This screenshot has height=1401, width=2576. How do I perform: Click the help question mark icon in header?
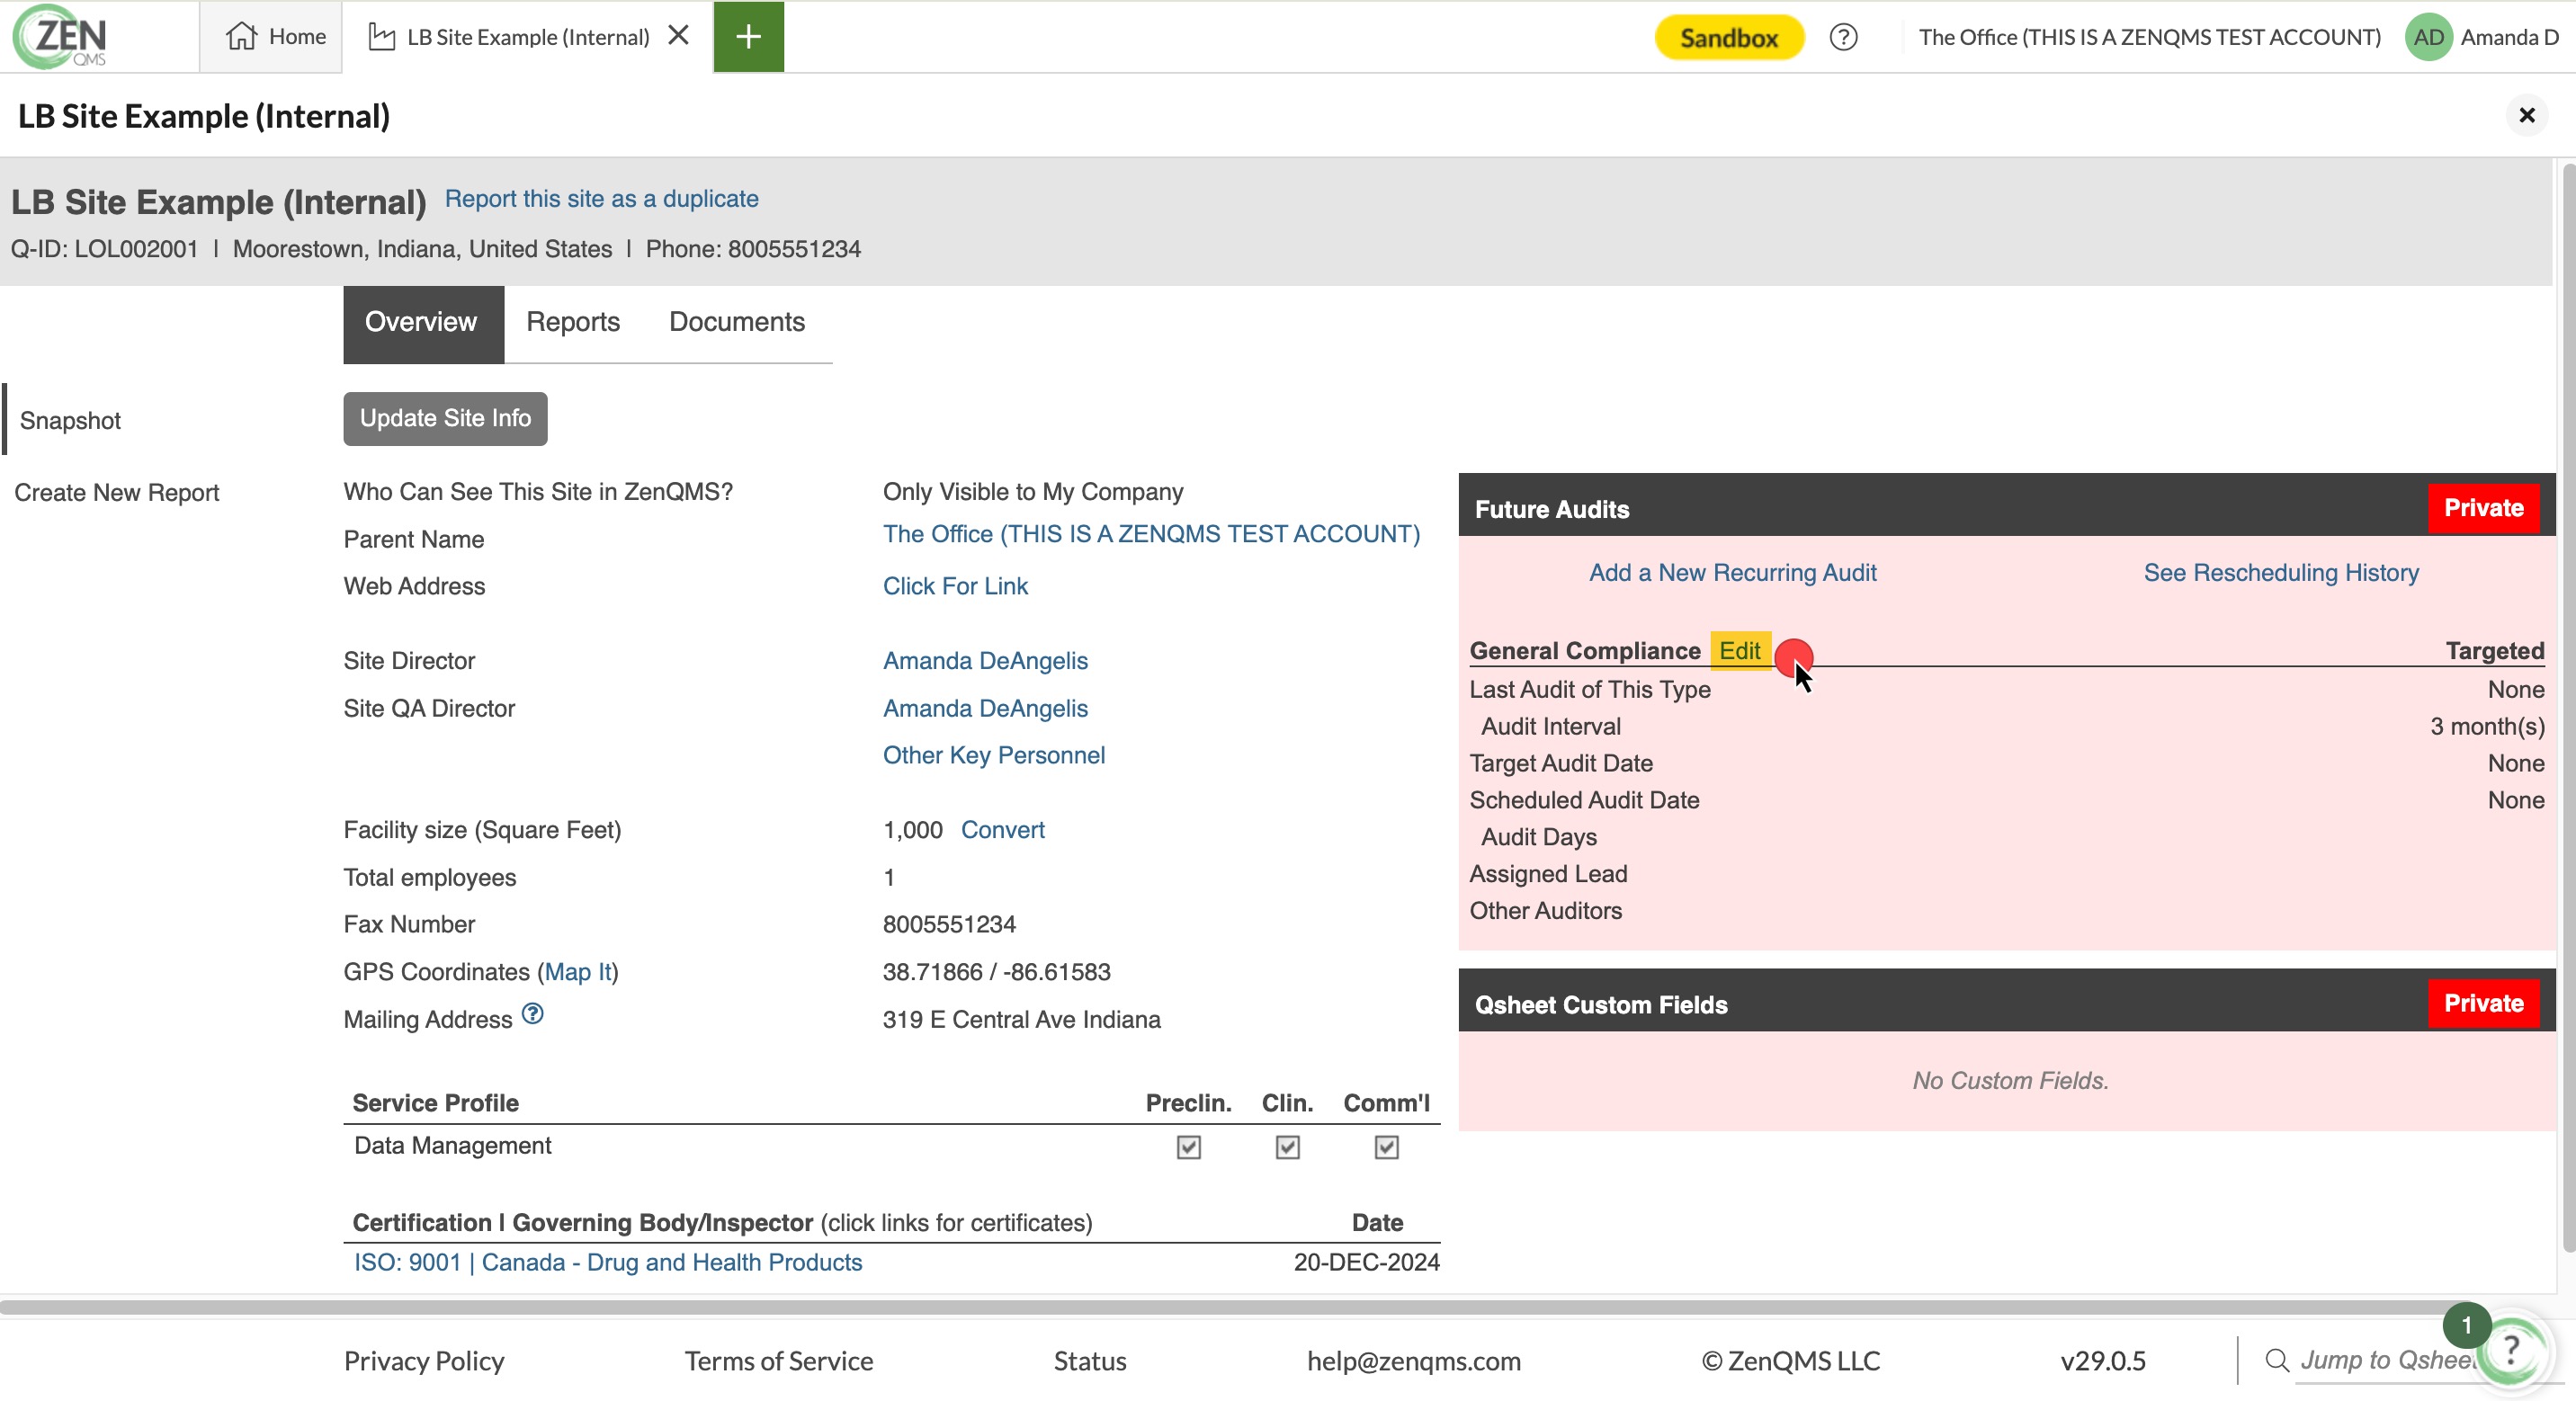(1843, 37)
